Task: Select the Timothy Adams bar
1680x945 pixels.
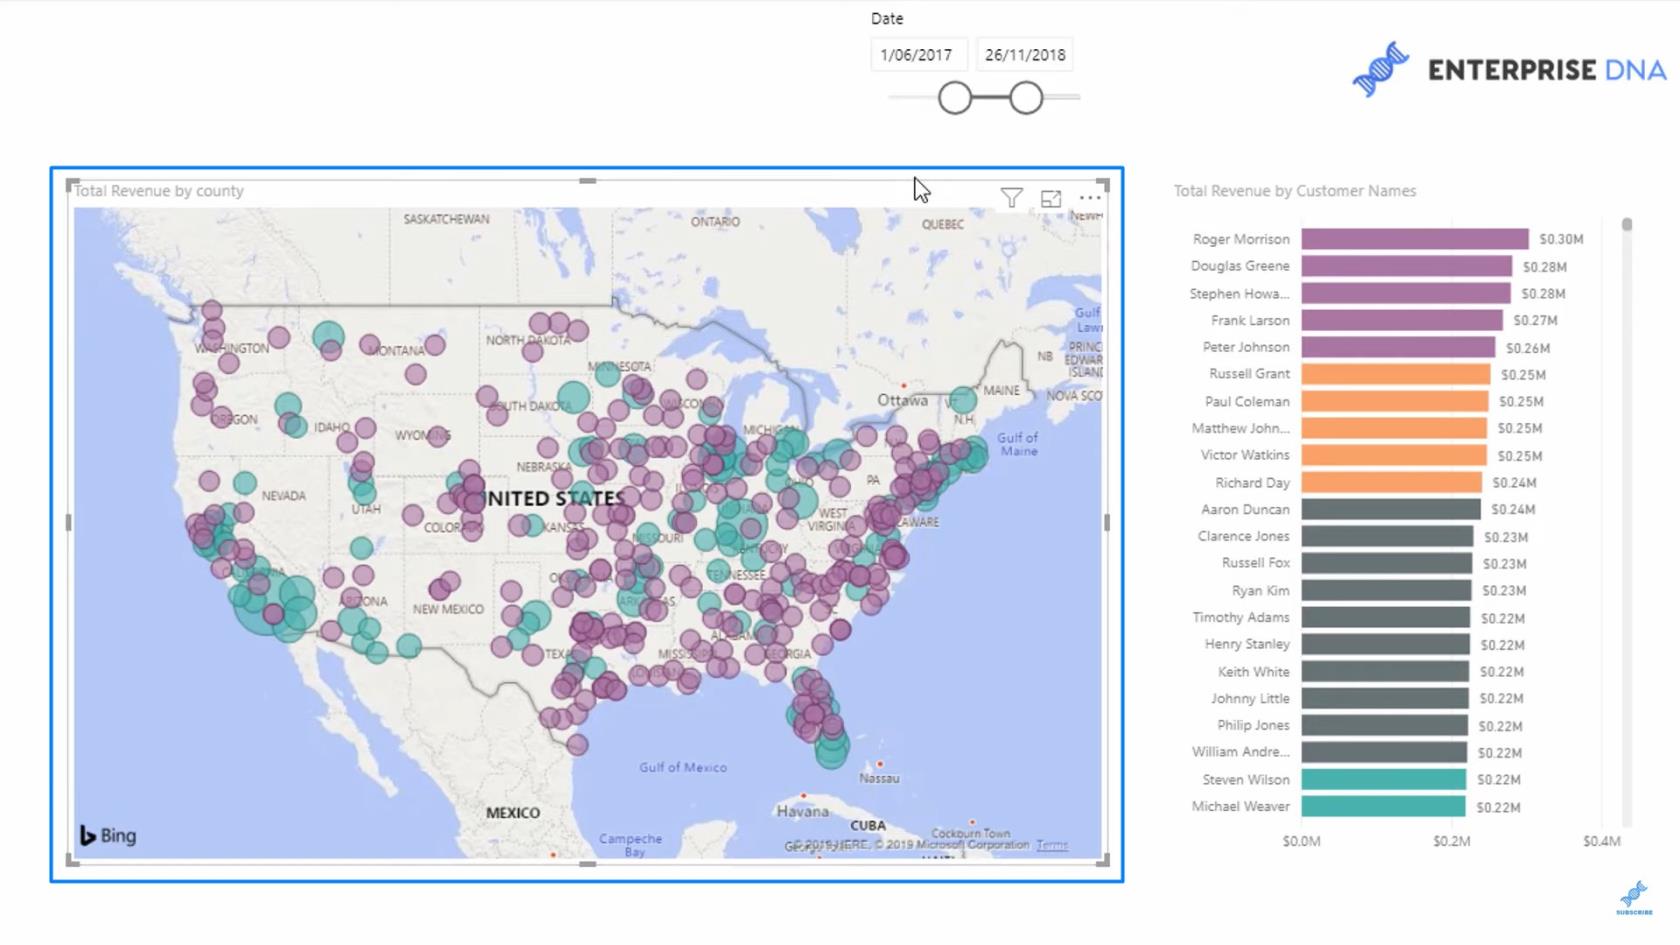Action: [x=1386, y=617]
